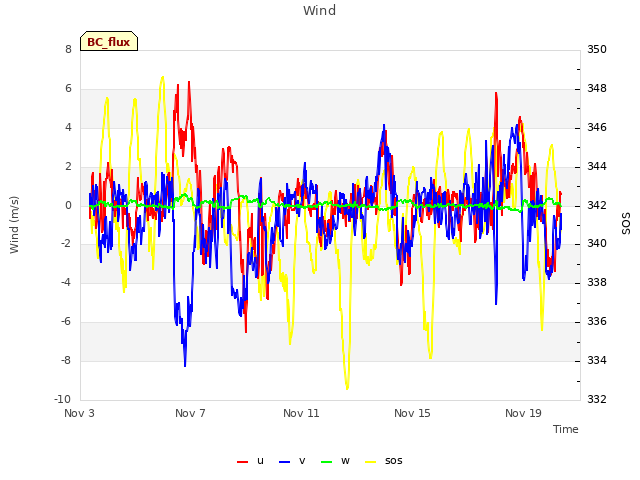Click the Nov 15 tick label
The height and width of the screenshot is (480, 640).
pos(412,413)
